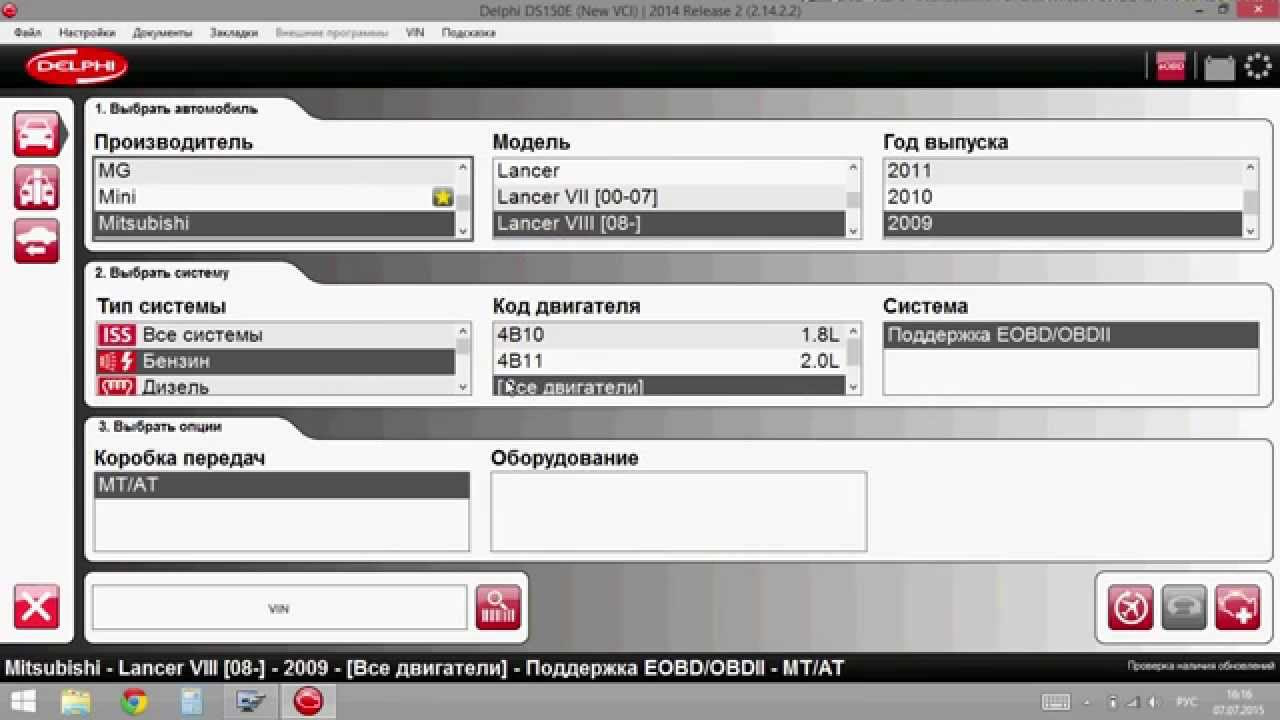This screenshot has width=1280, height=720.
Task: Open the notepad document taskbar icon
Action: (192, 702)
